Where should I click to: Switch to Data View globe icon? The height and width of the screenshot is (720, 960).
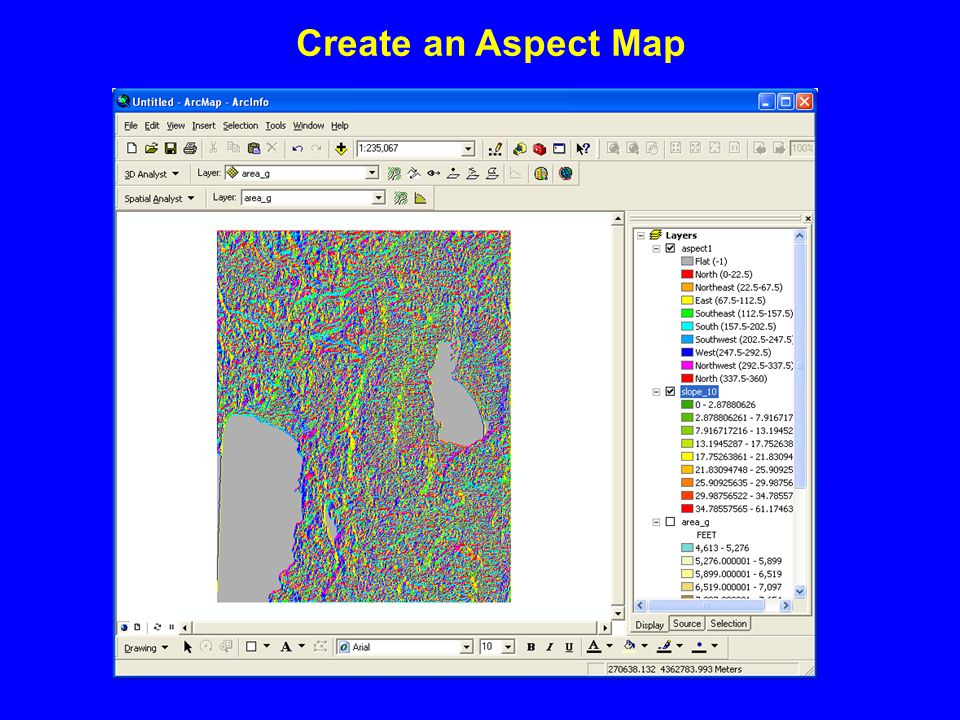[x=124, y=627]
